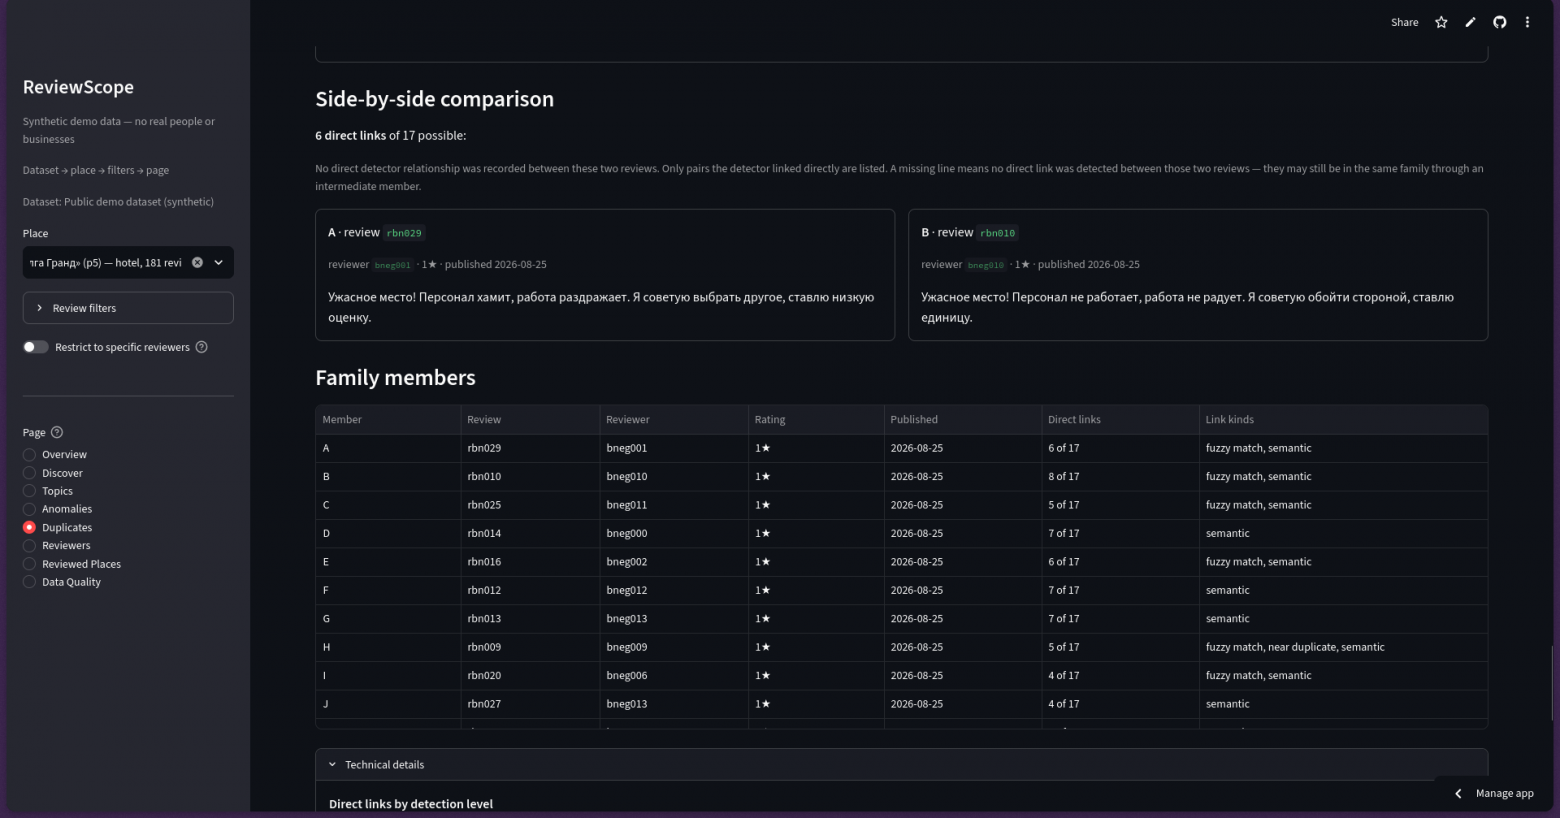Open the three-dot app menu
1560x818 pixels.
[1527, 22]
